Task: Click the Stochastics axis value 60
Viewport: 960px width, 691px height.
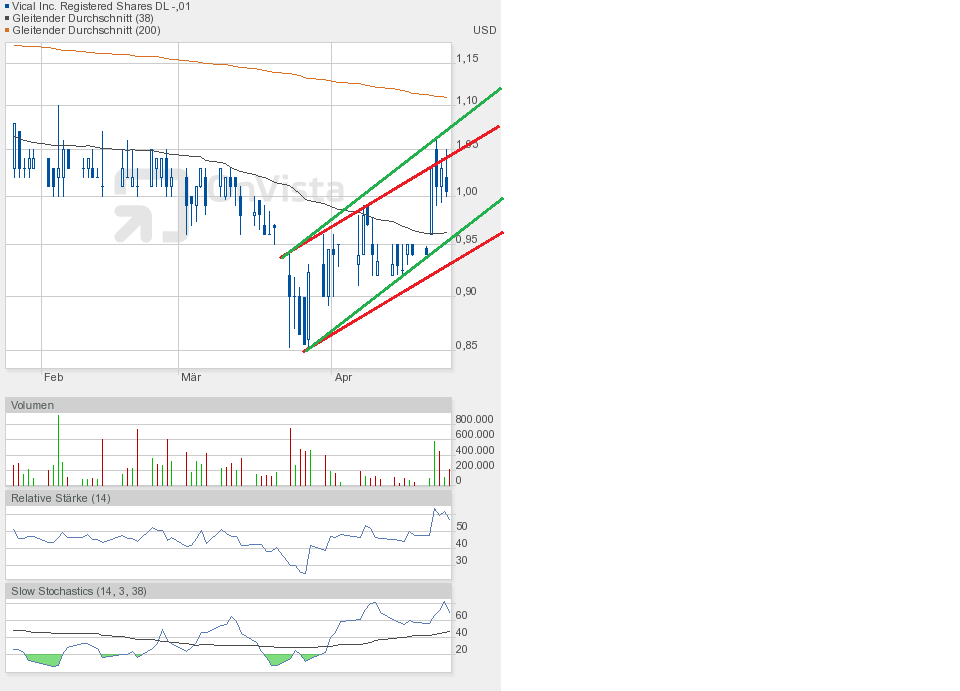Action: tap(462, 615)
